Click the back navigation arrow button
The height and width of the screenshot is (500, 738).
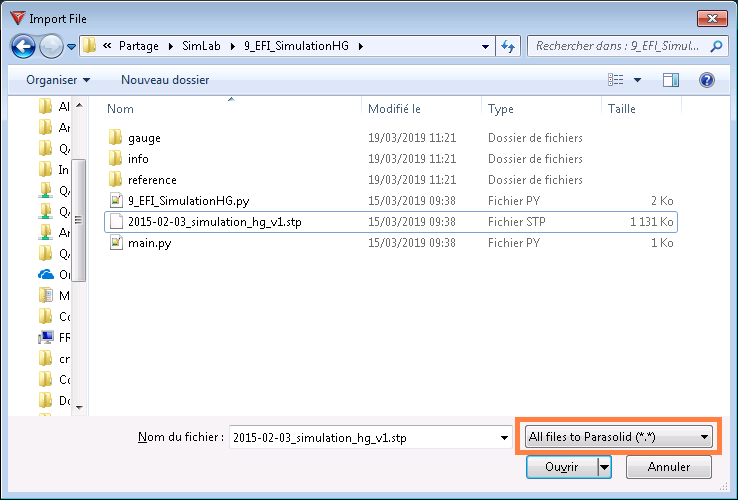24,46
